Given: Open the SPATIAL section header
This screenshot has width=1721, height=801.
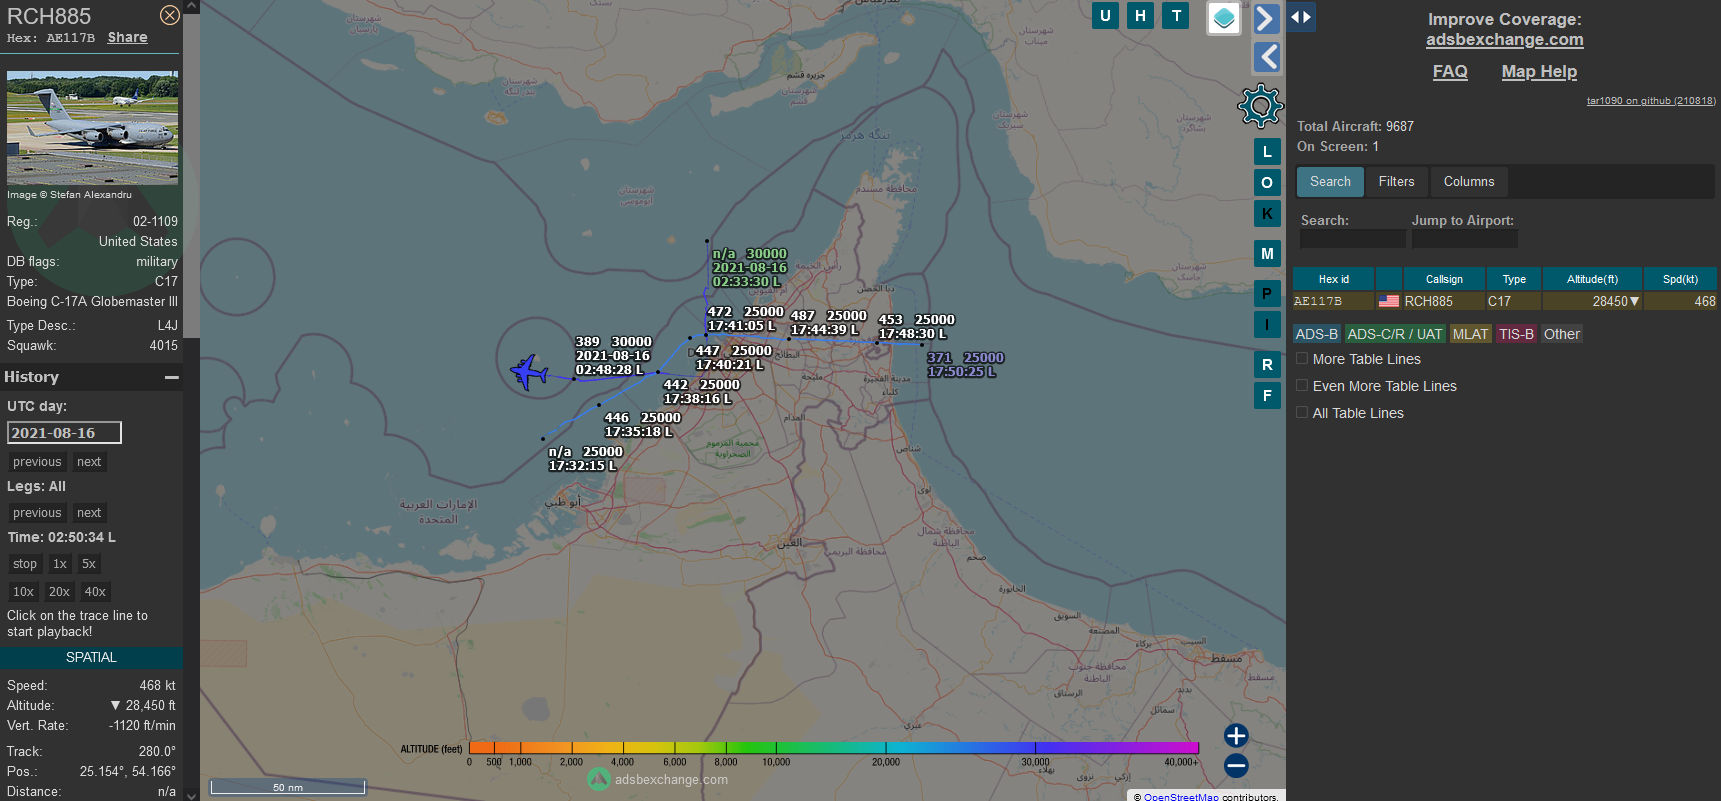Looking at the screenshot, I should 91,657.
